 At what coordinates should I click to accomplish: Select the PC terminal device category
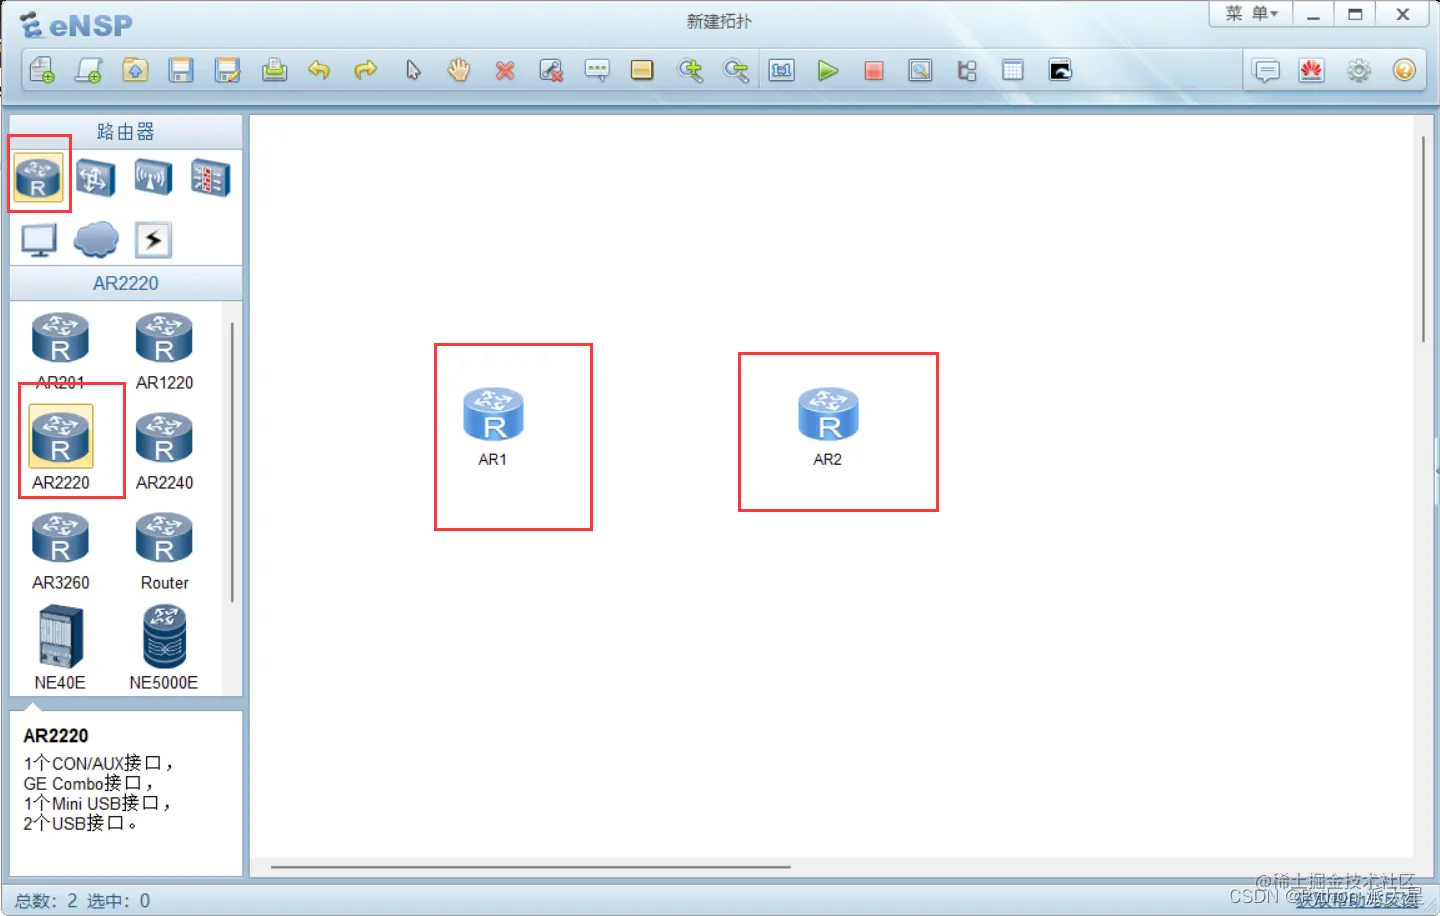(x=39, y=240)
